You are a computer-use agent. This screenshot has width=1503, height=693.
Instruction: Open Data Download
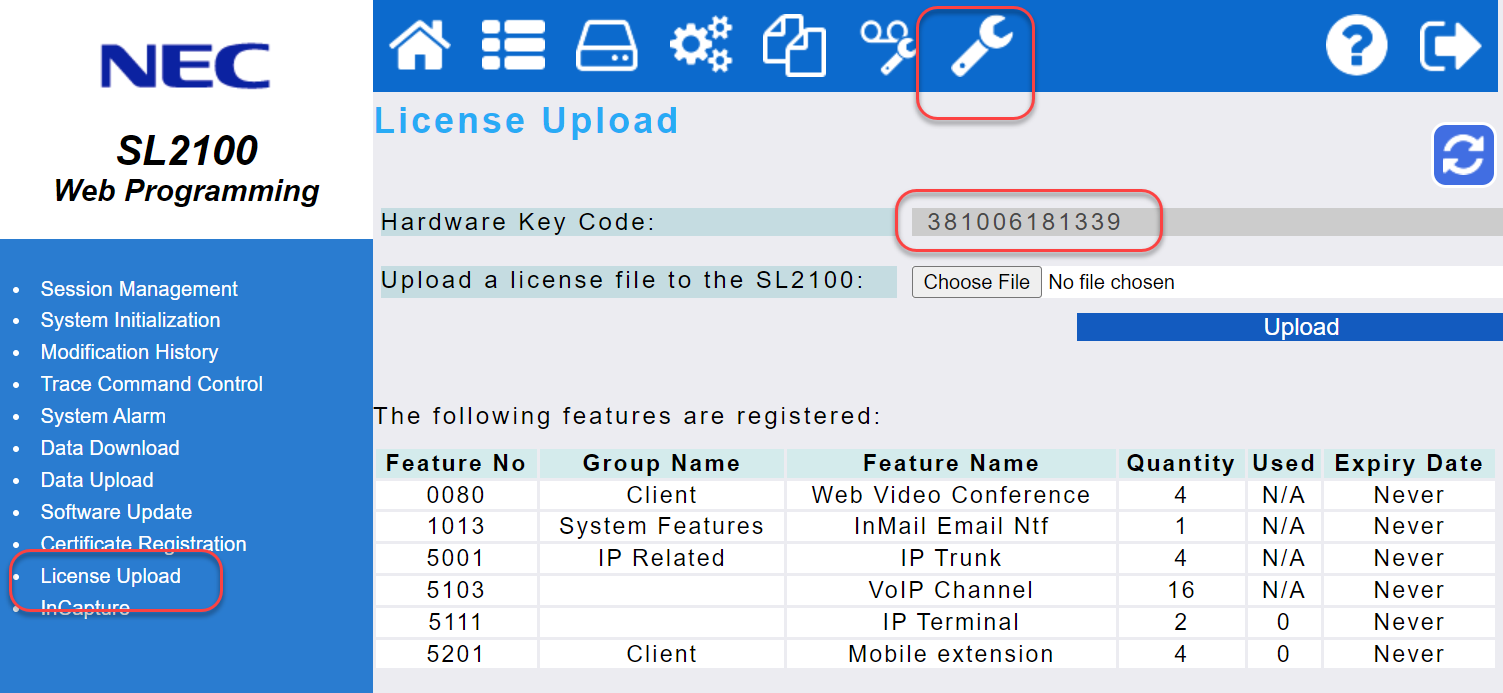(x=110, y=448)
